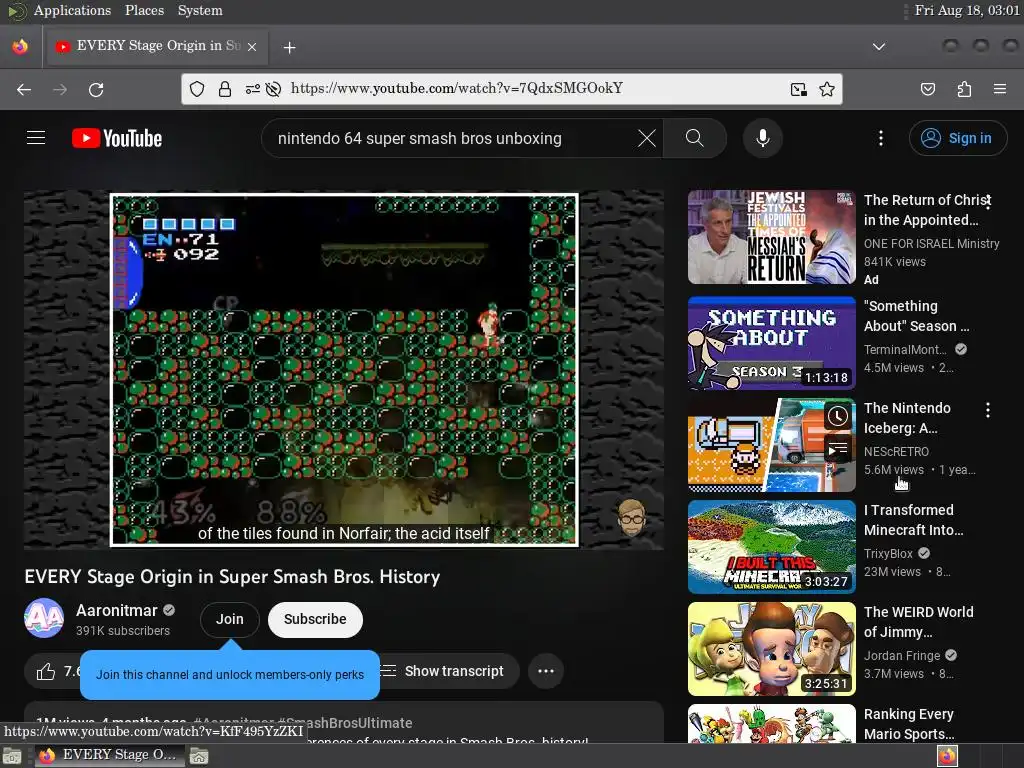Open the Places menu
The height and width of the screenshot is (768, 1024).
144,10
